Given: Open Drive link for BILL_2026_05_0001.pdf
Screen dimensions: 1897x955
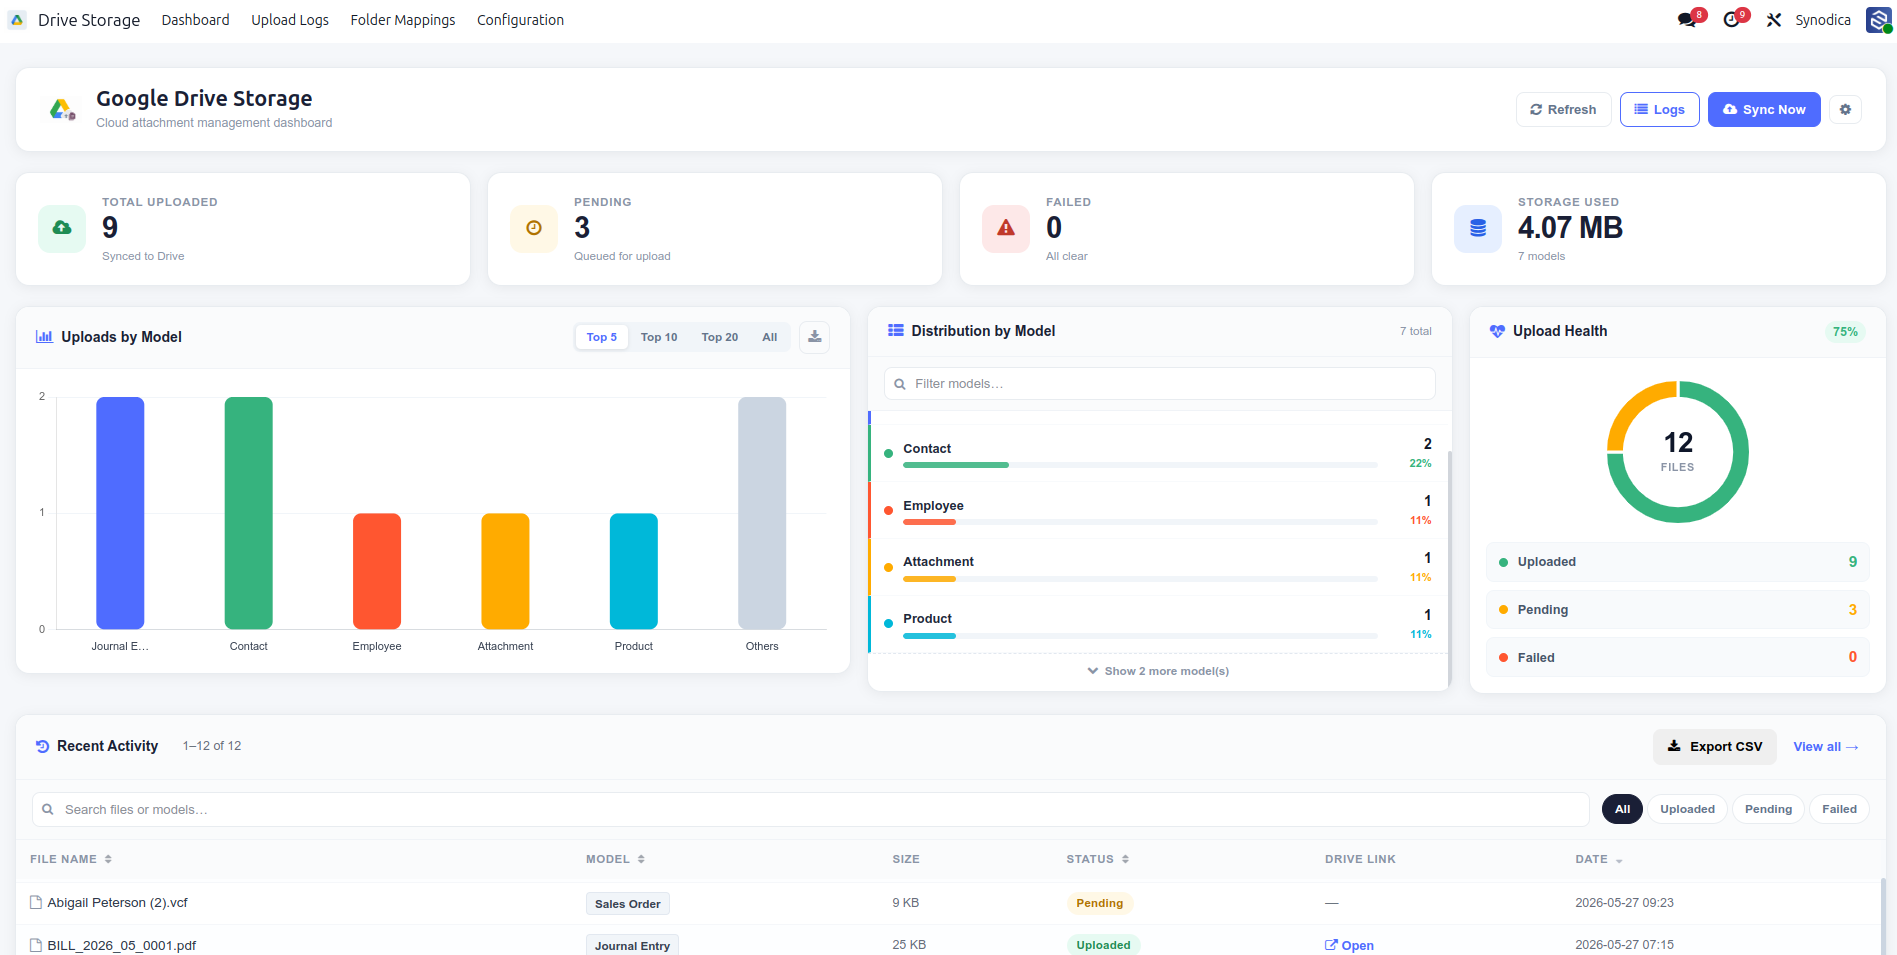Looking at the screenshot, I should pos(1349,945).
